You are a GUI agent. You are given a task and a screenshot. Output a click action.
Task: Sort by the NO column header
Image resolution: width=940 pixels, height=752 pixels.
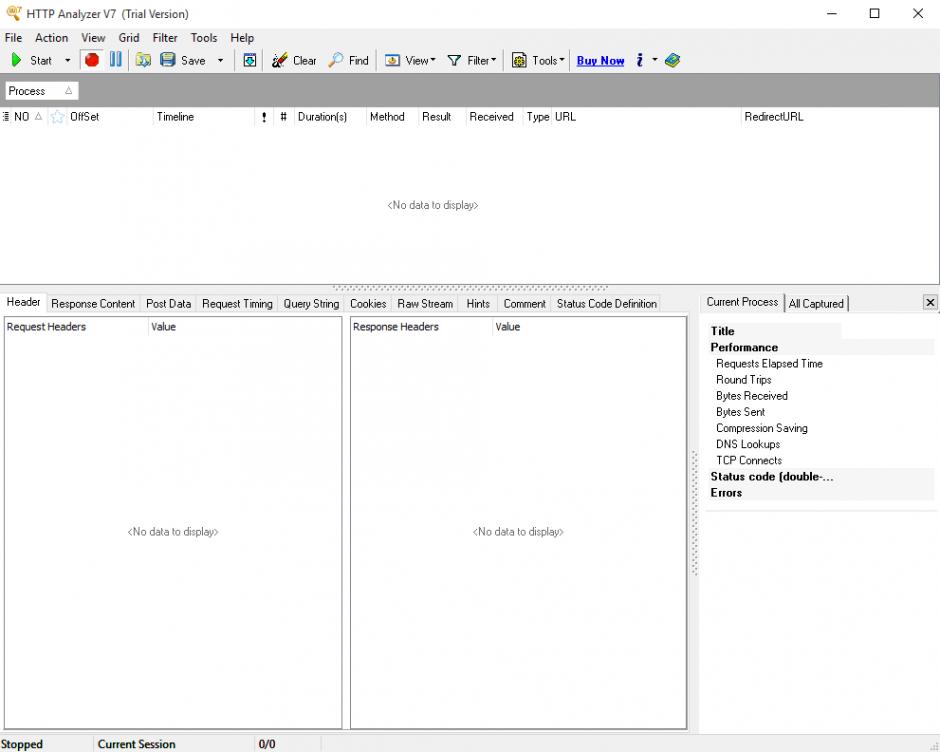pos(28,116)
